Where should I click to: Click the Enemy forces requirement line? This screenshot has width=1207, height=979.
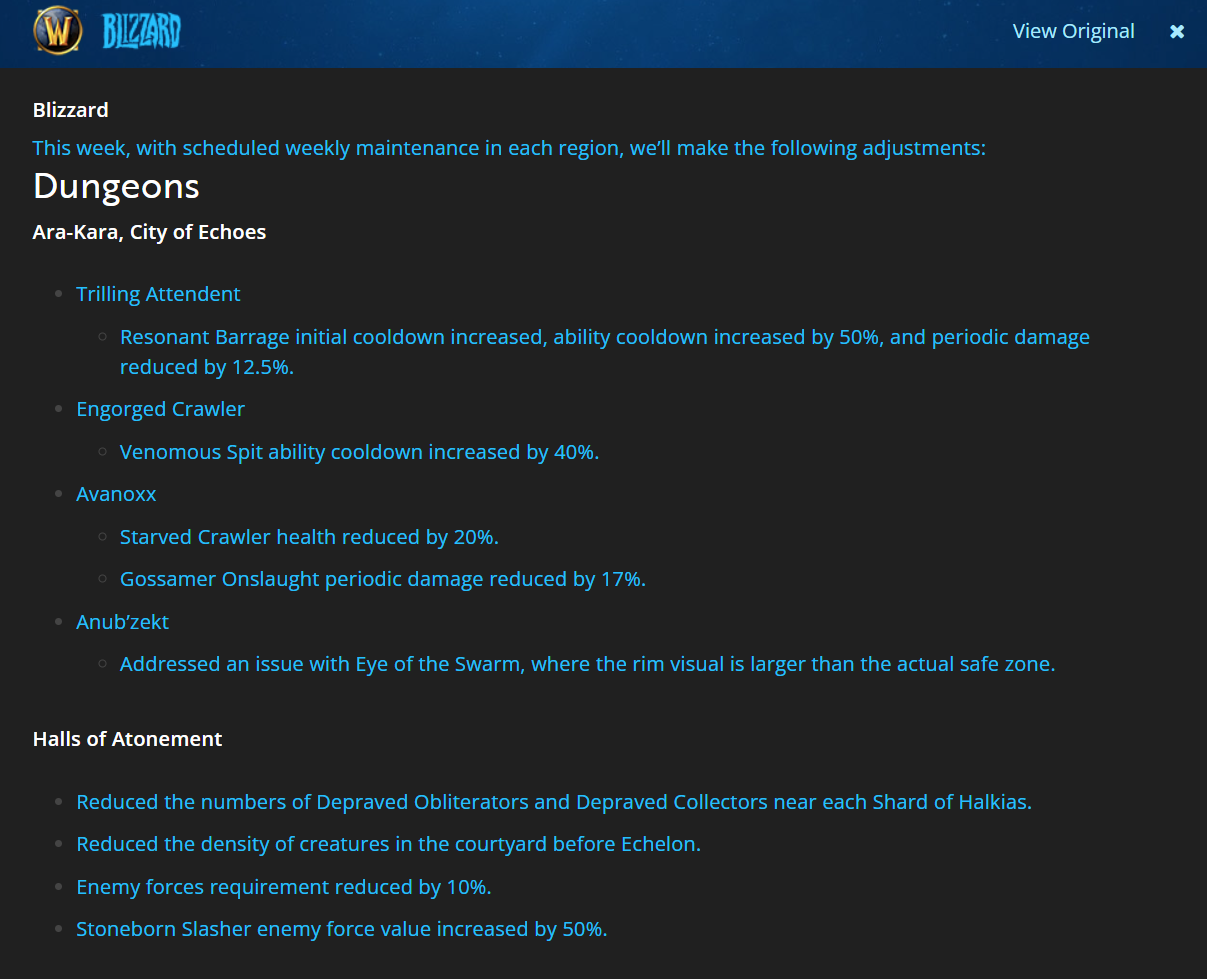[x=283, y=887]
